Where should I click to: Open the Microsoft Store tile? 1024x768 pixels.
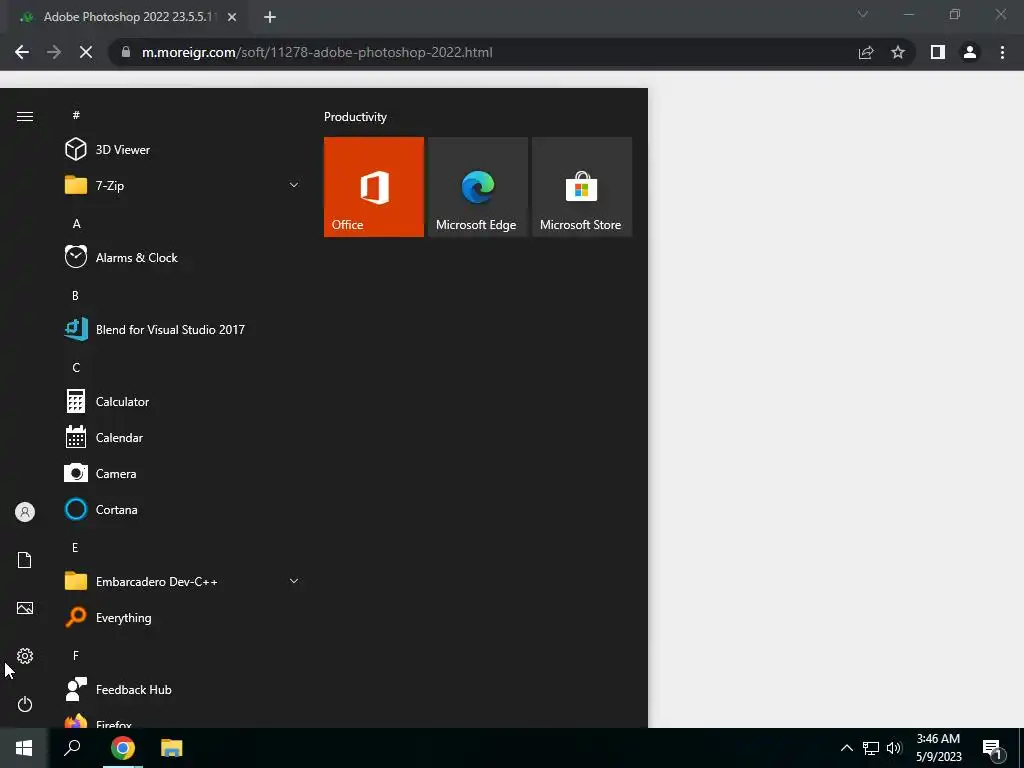coord(582,187)
